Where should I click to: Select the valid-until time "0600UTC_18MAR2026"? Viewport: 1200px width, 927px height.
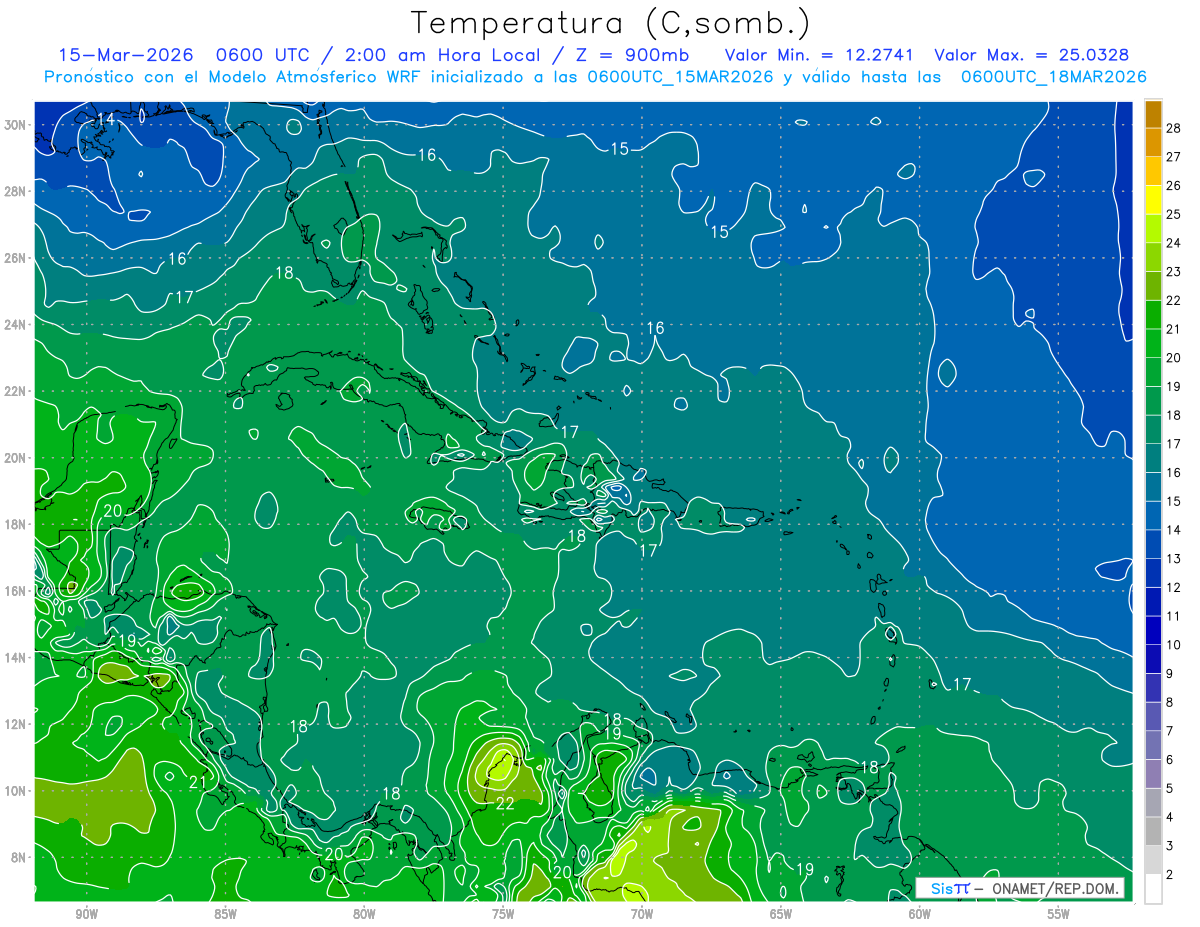(1053, 77)
